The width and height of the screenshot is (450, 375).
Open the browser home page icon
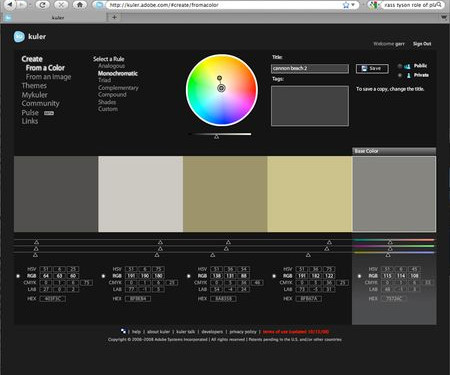80,5
